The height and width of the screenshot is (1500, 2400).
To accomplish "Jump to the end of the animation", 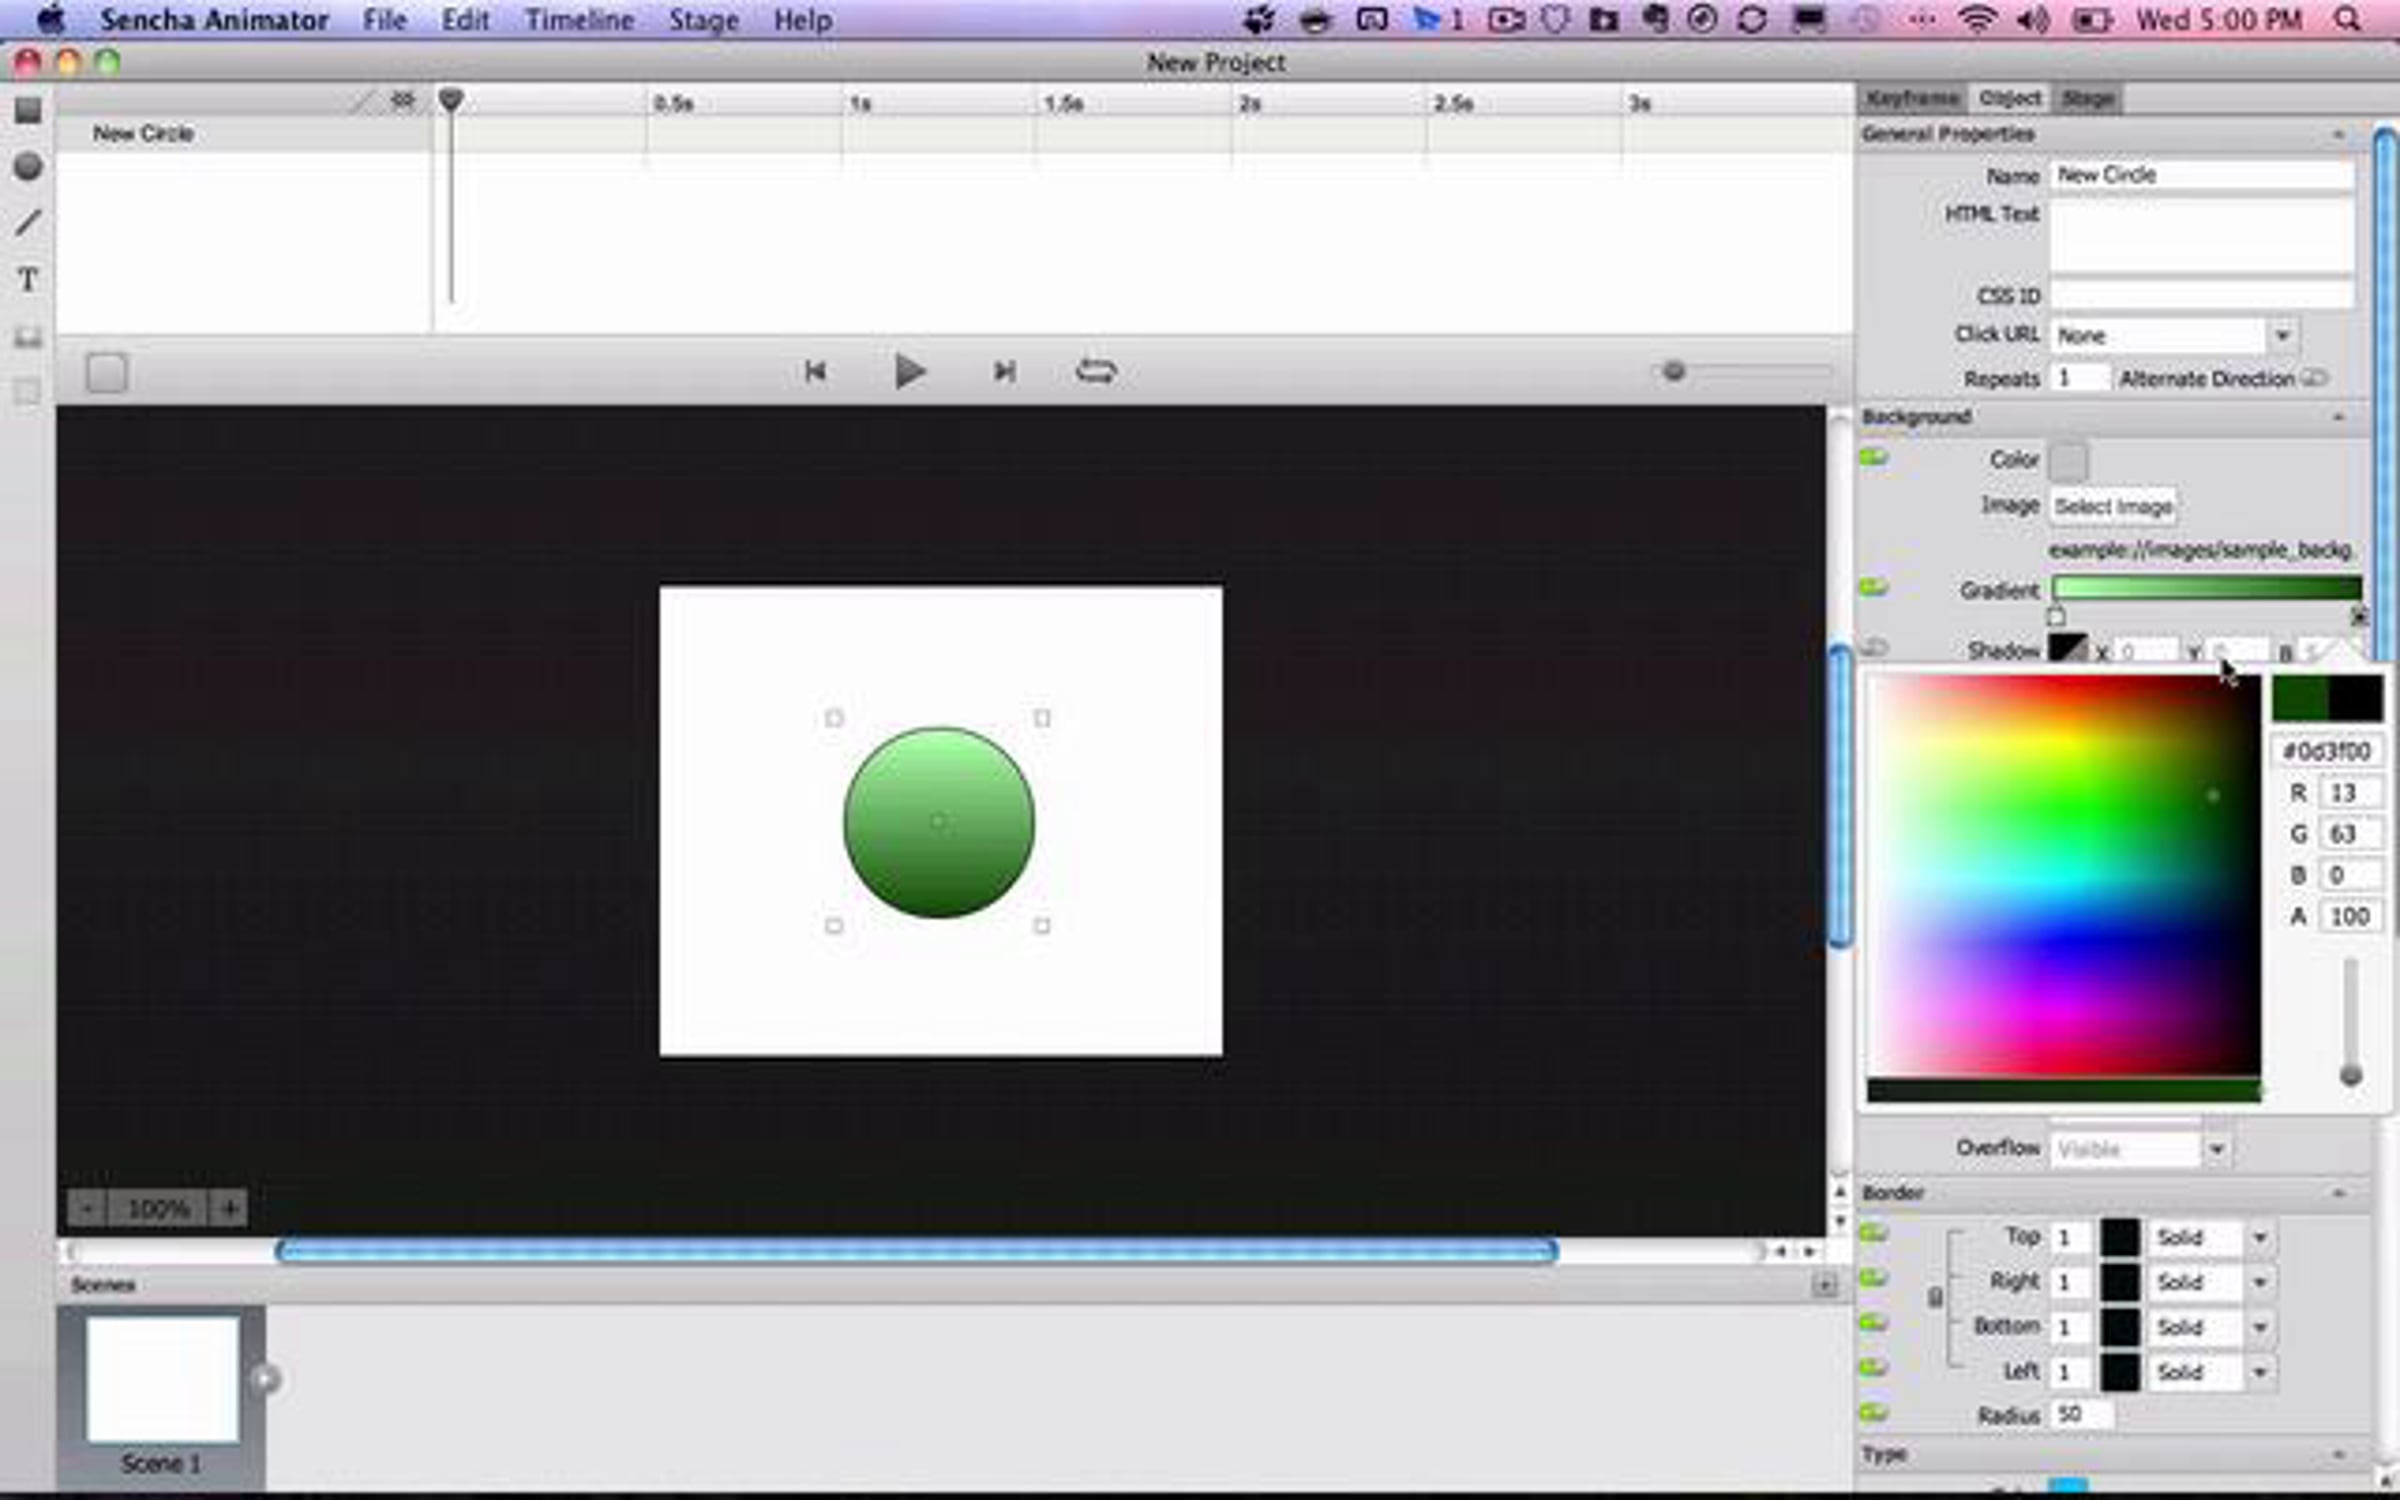I will click(1004, 372).
